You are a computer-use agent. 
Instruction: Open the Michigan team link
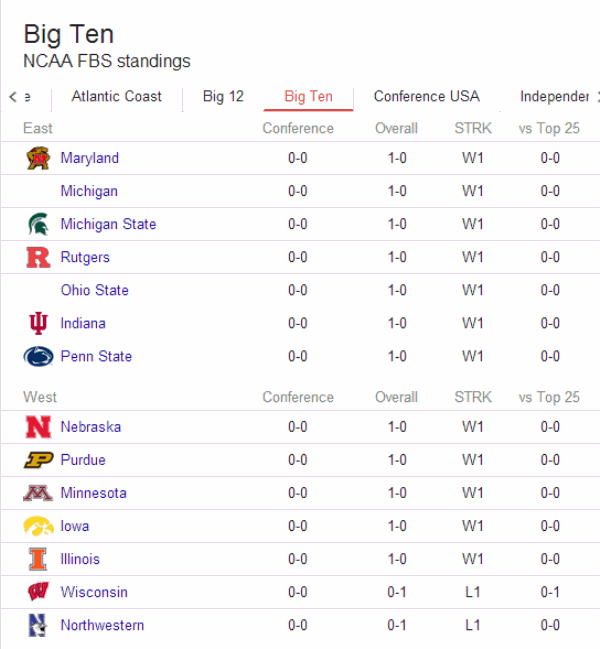[89, 191]
